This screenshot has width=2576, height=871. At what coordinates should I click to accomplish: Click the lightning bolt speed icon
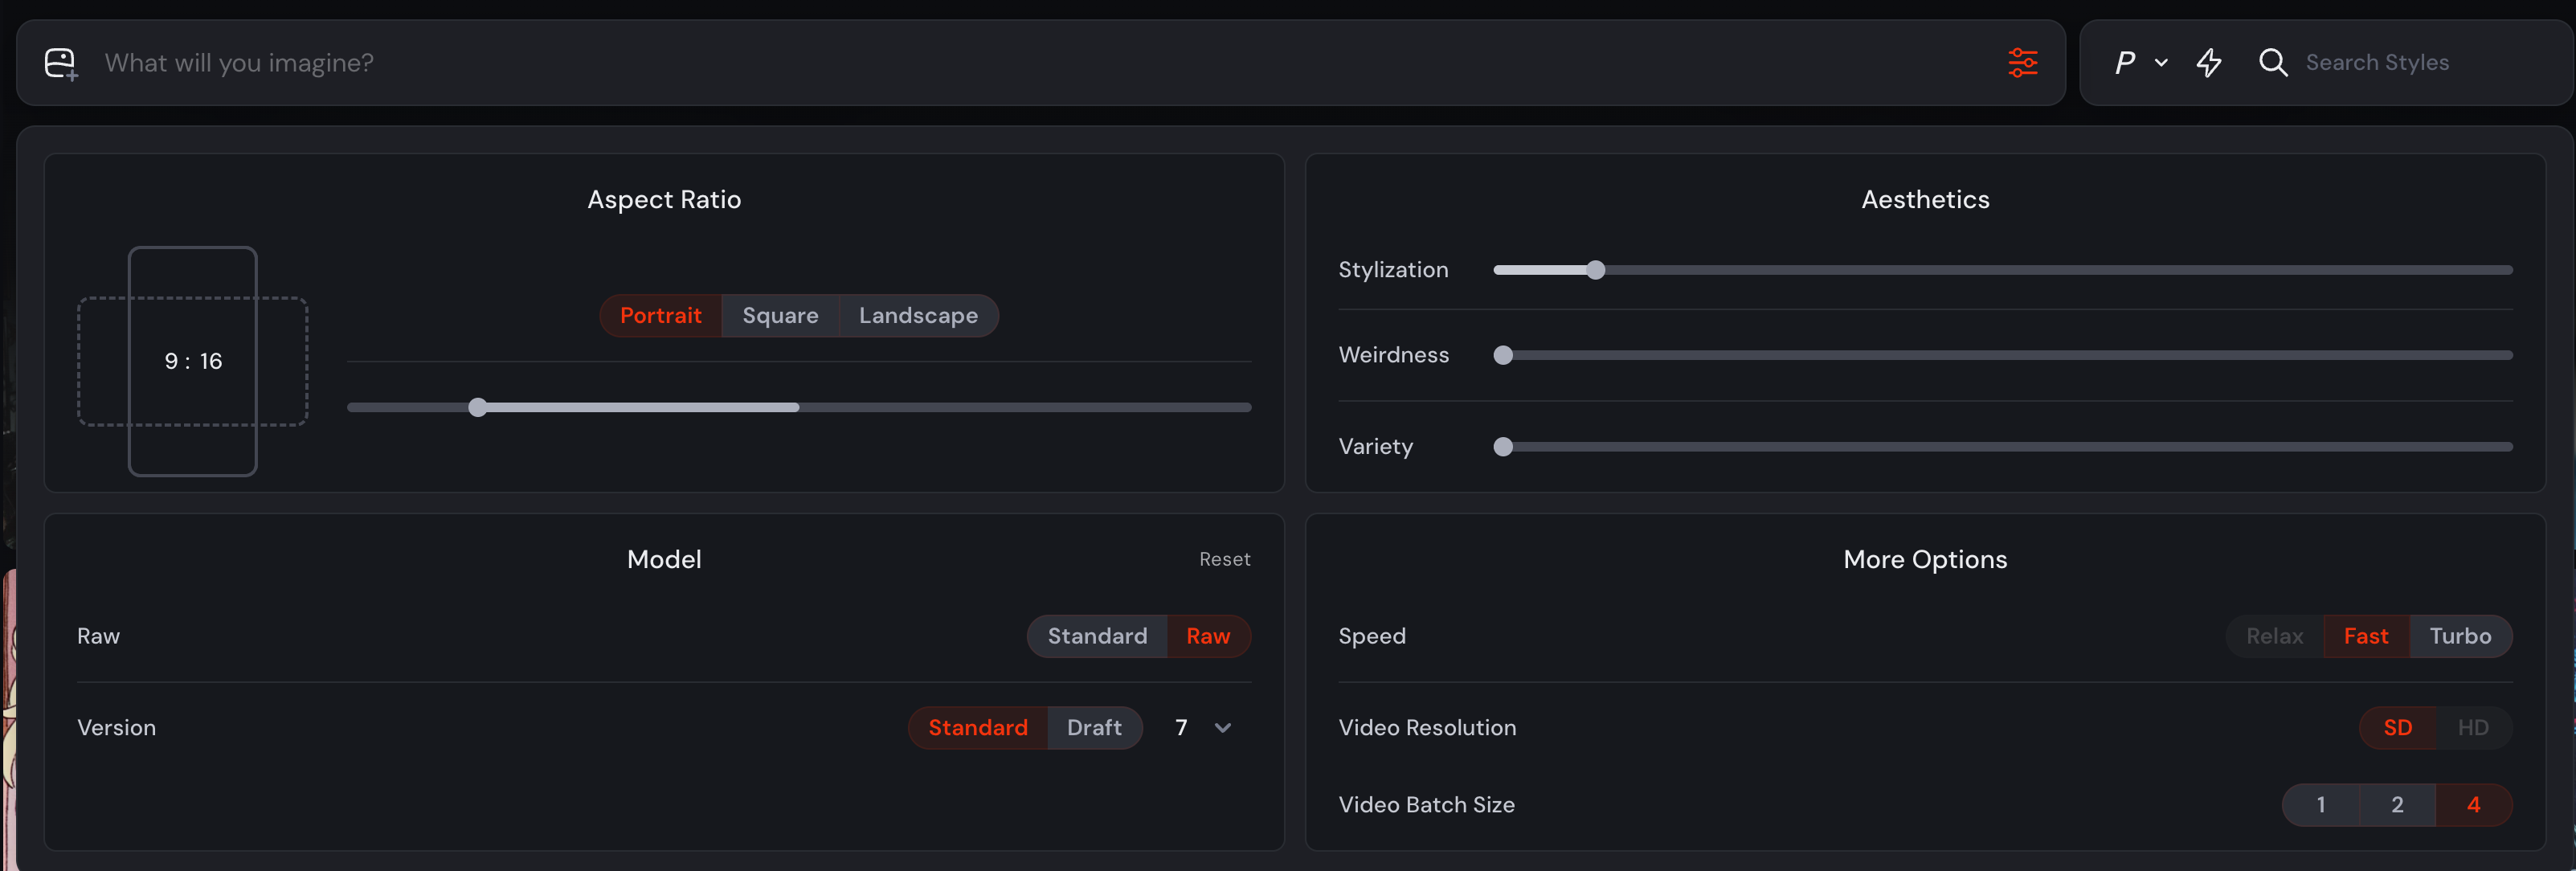point(2209,63)
